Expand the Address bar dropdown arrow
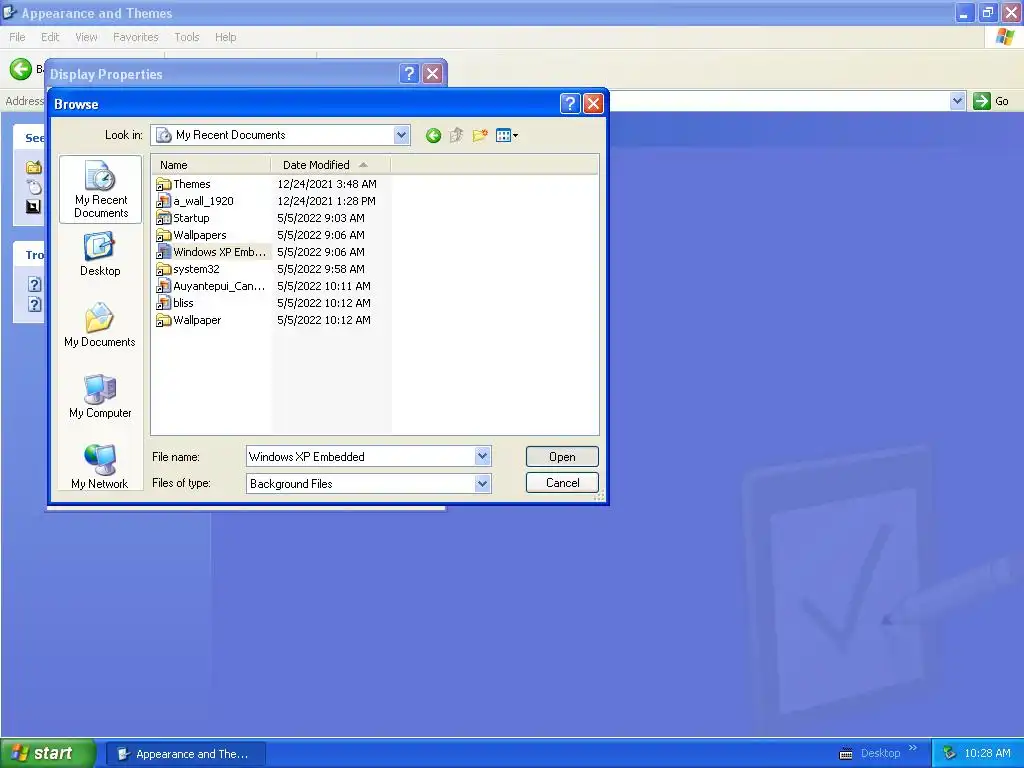Viewport: 1024px width, 768px height. pos(957,101)
